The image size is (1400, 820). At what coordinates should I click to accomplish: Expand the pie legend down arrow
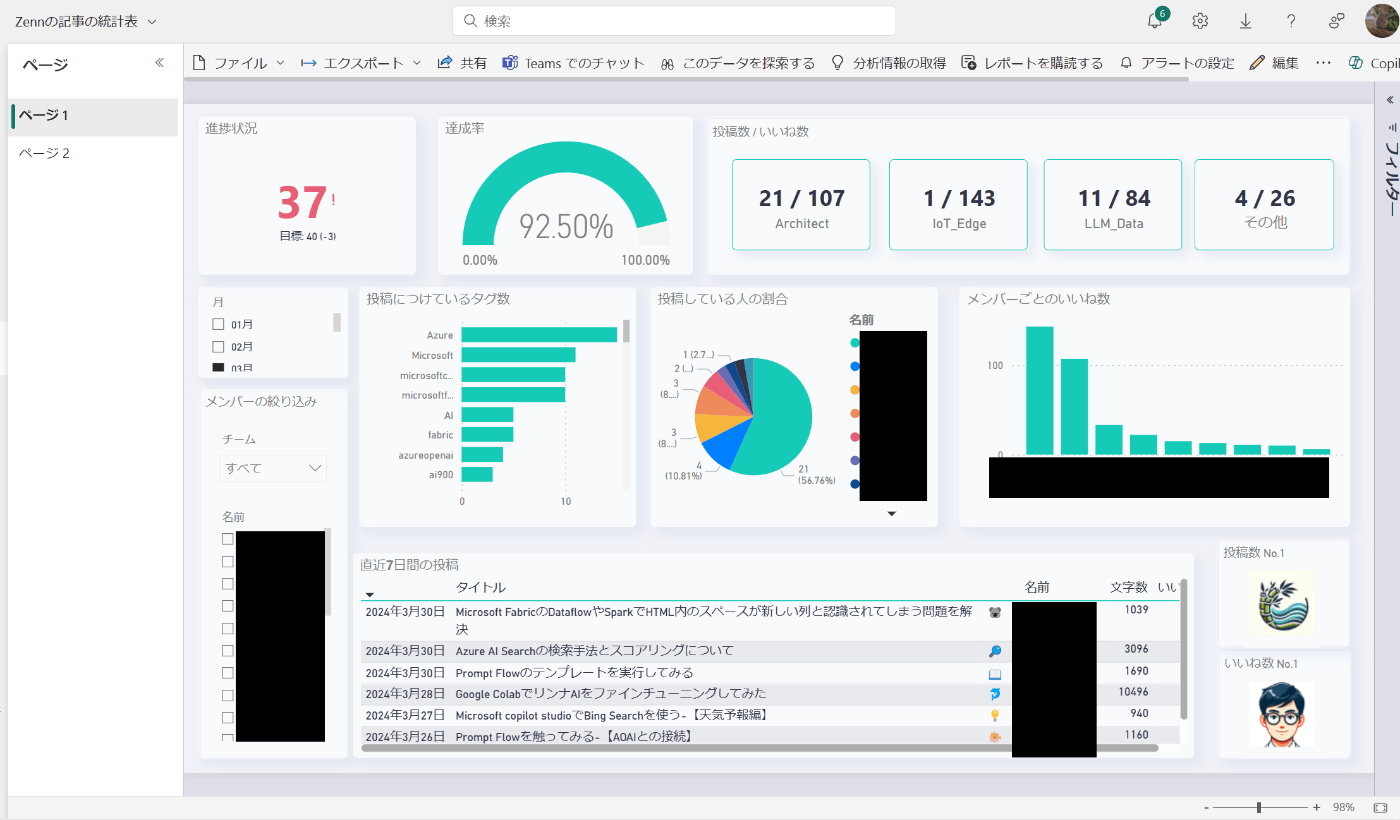pos(892,514)
